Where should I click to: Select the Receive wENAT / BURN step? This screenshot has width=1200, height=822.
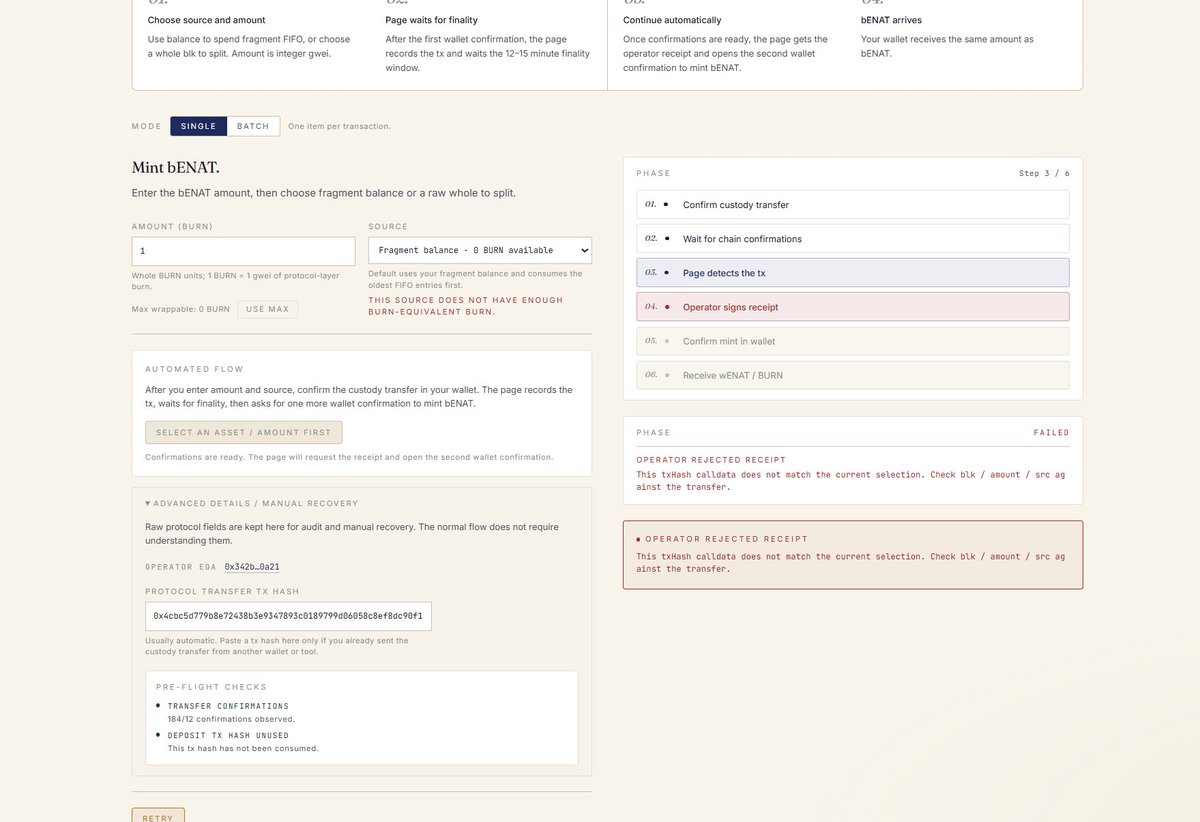(853, 375)
